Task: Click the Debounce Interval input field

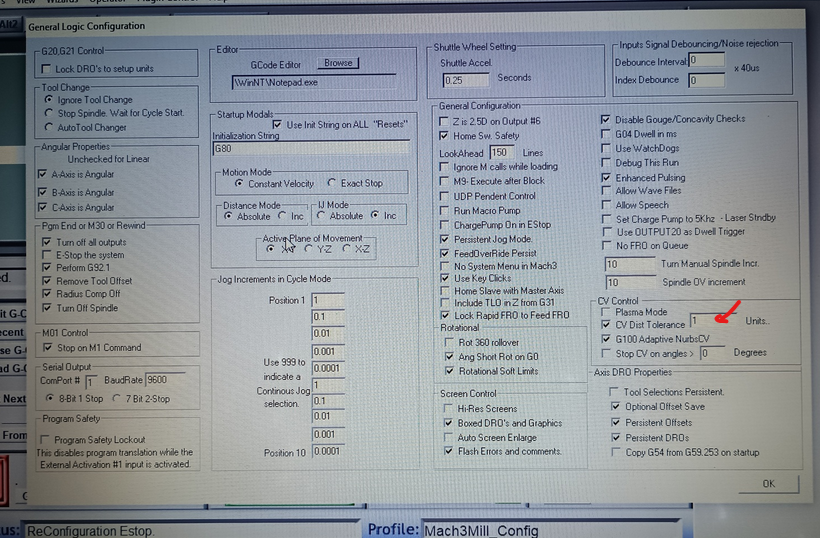Action: click(x=707, y=60)
